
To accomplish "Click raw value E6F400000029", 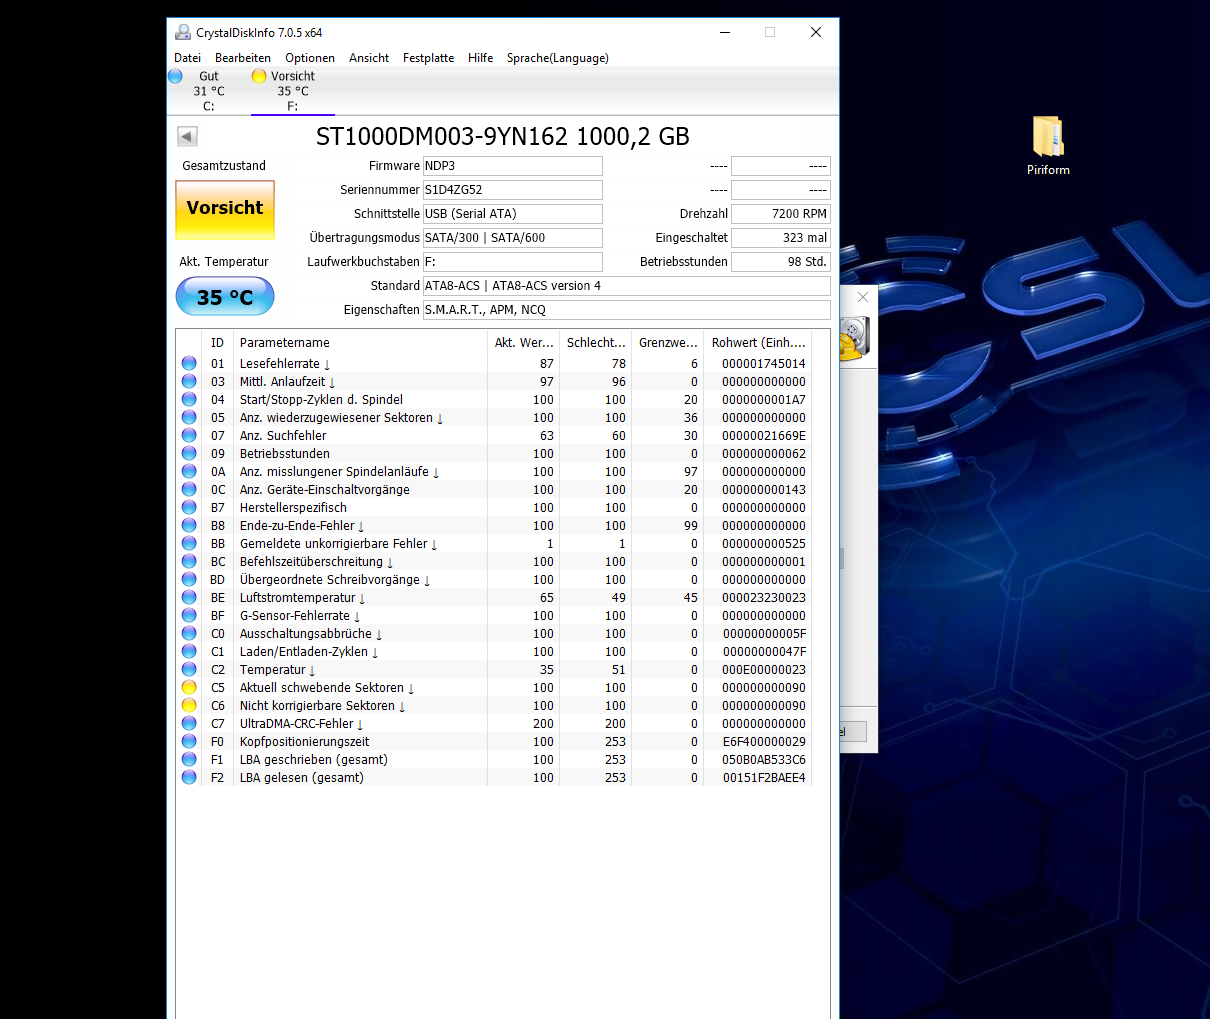I will 764,742.
